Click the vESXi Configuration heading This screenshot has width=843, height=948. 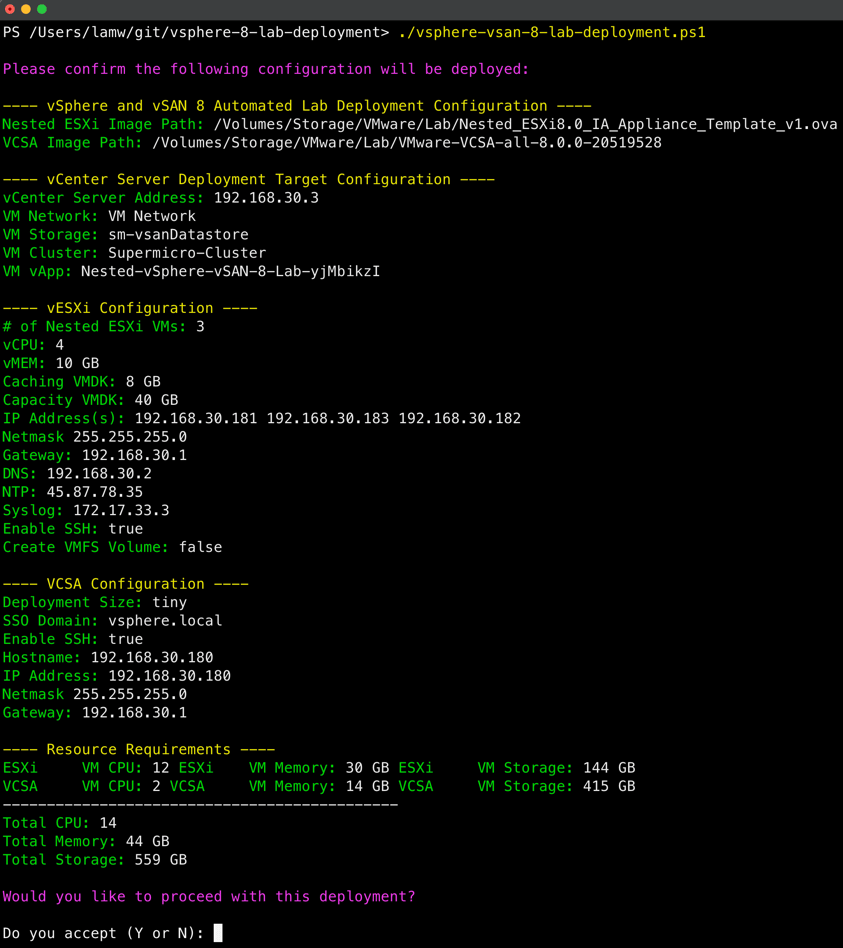[x=130, y=308]
